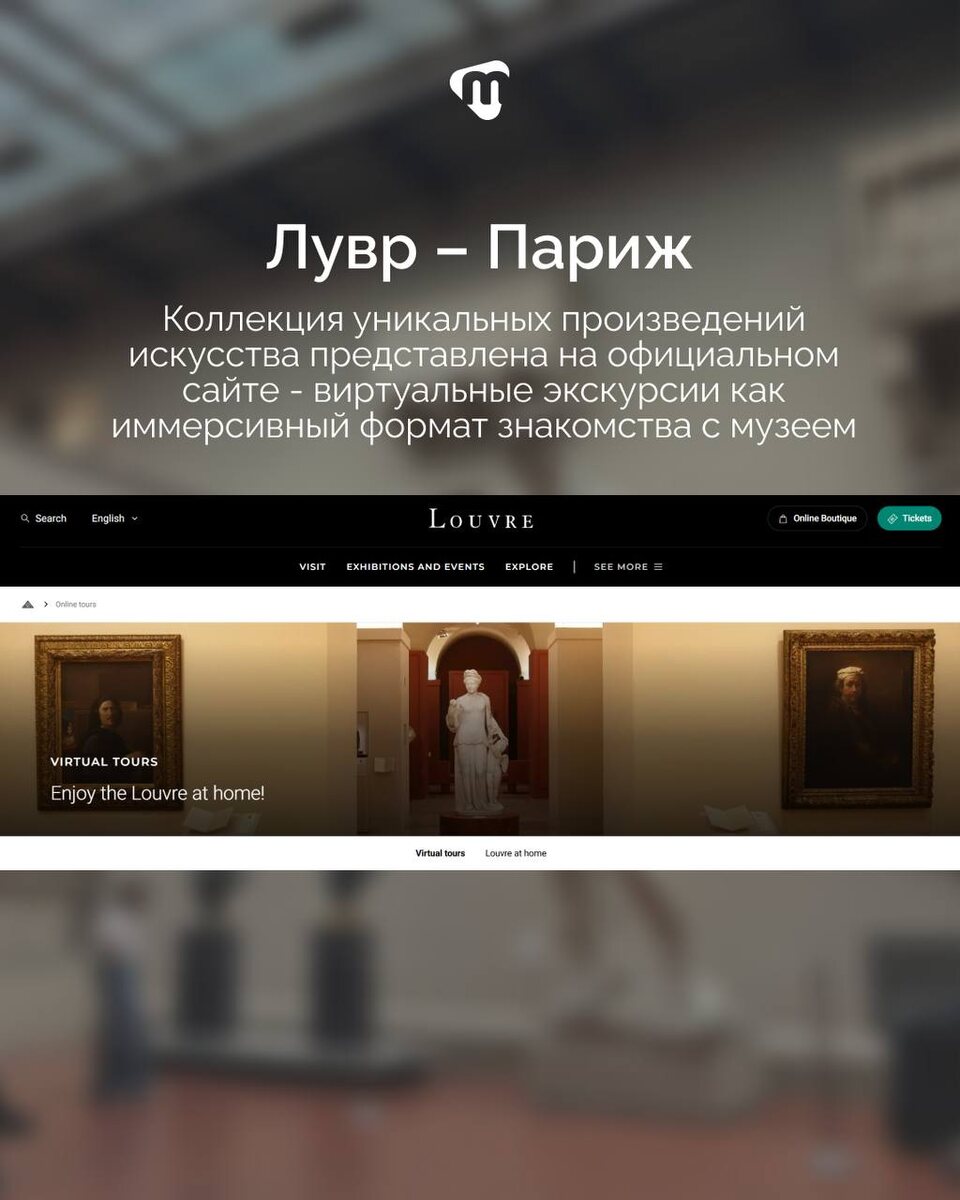The width and height of the screenshot is (960, 1200).
Task: Switch to Louvre at home tab
Action: 516,853
